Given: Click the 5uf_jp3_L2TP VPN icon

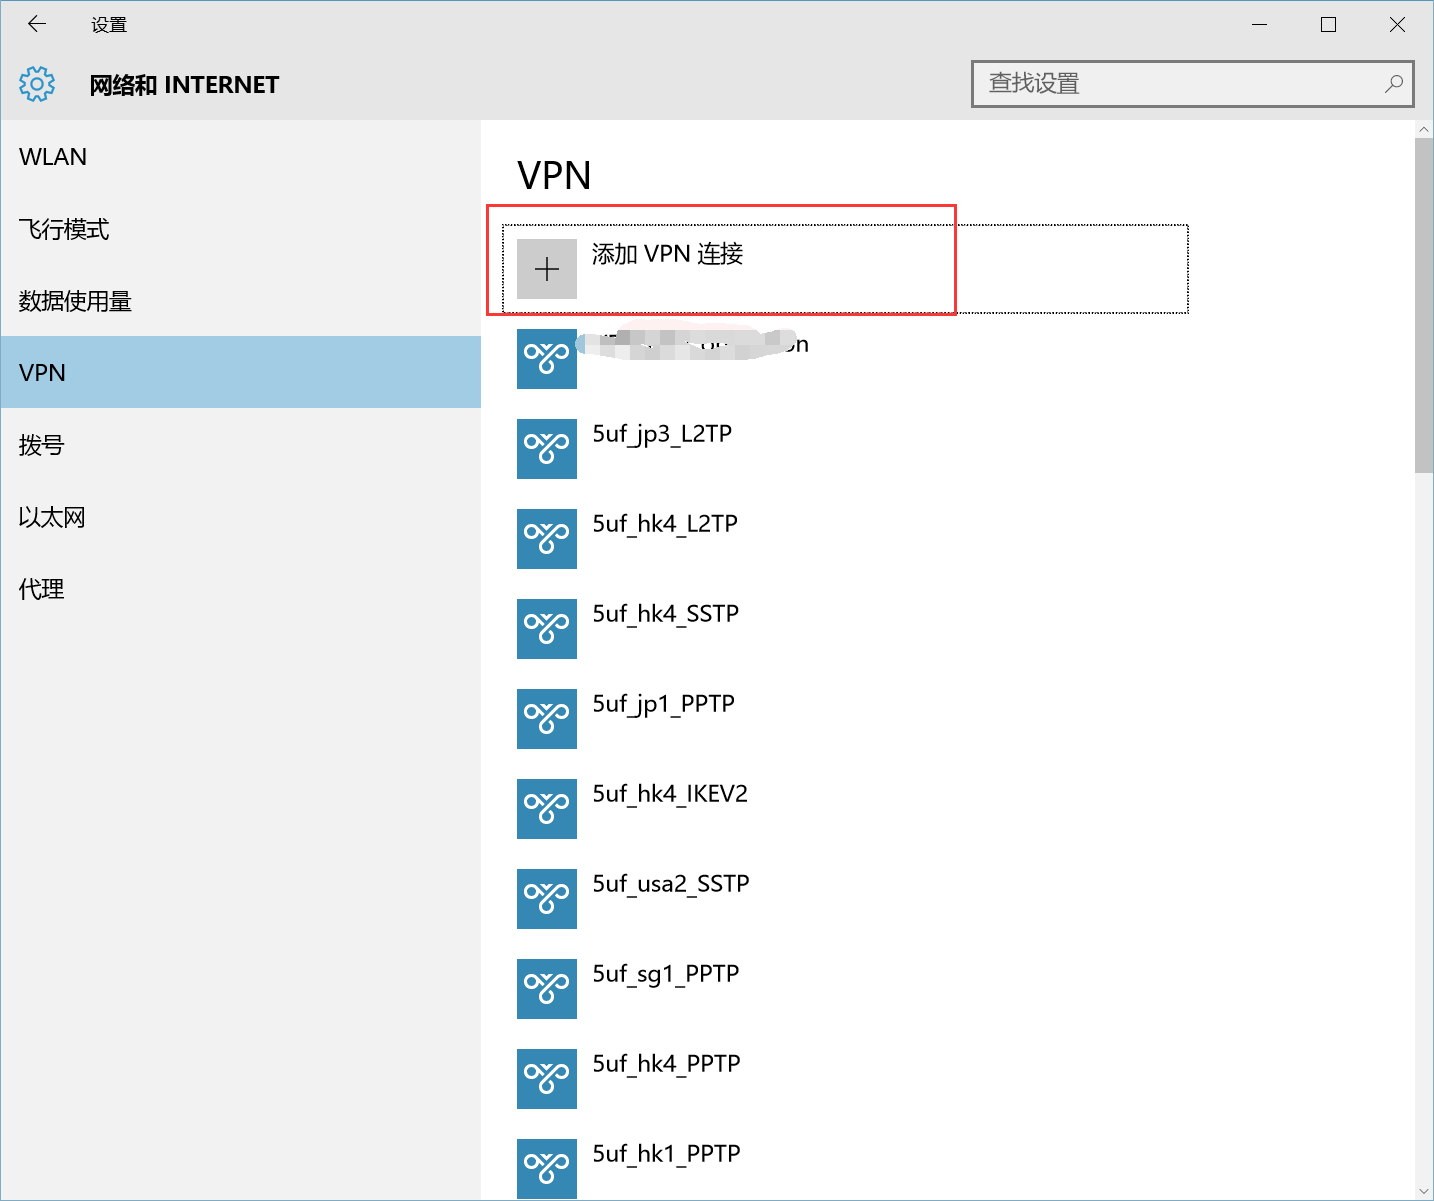Looking at the screenshot, I should click(546, 449).
